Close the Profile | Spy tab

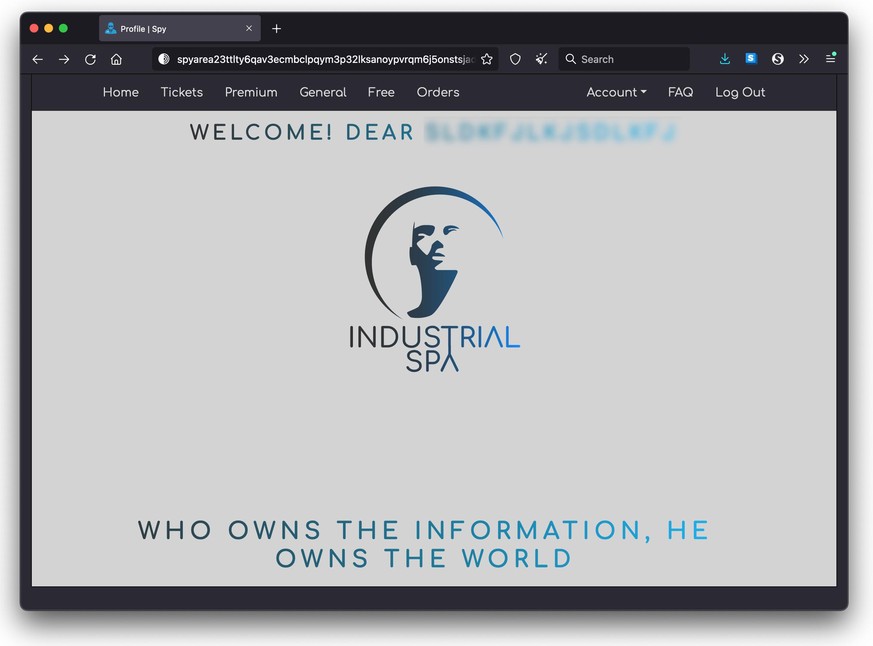coord(249,28)
